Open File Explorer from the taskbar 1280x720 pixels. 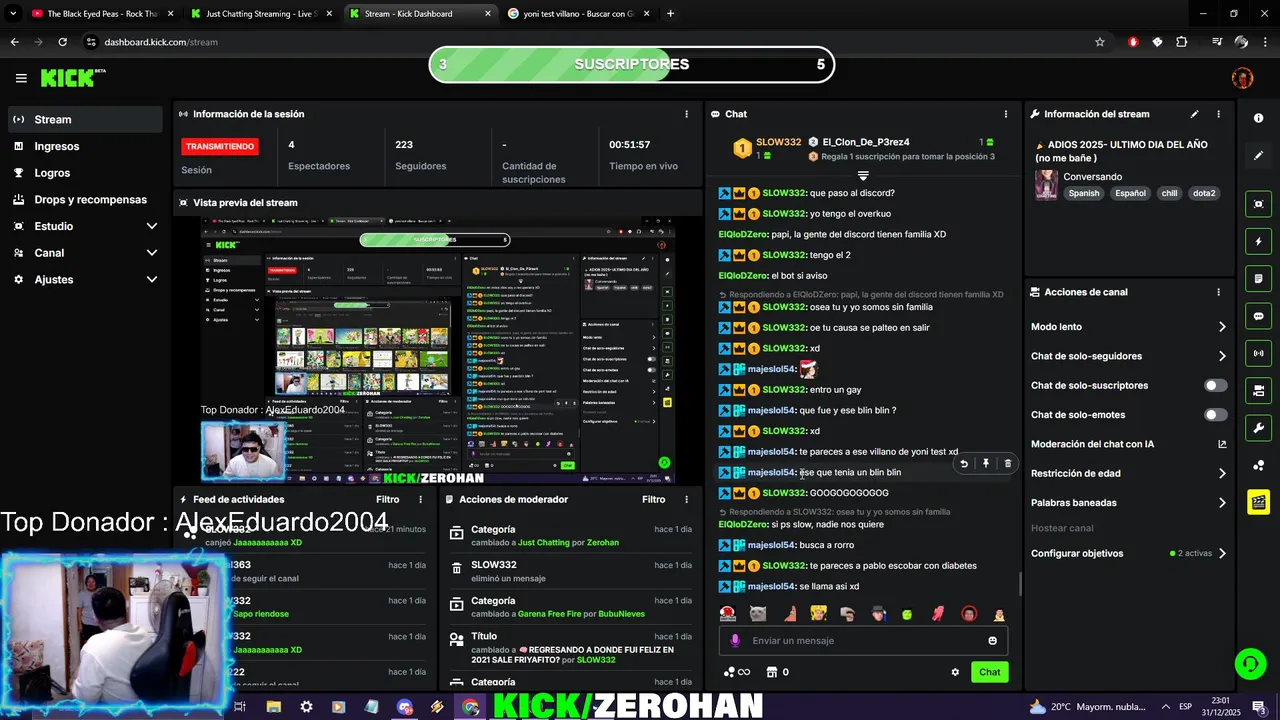tap(273, 706)
